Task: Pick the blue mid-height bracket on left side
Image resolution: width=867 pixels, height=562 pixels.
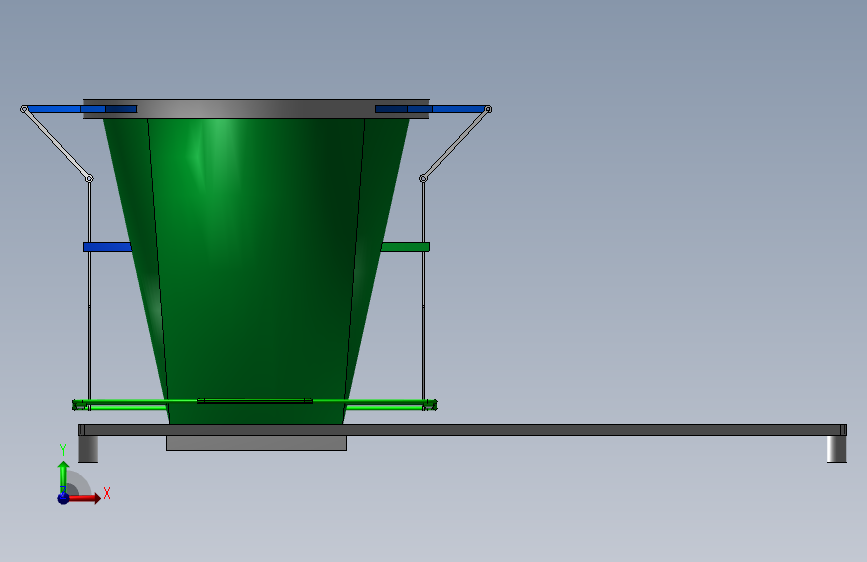Action: (107, 247)
